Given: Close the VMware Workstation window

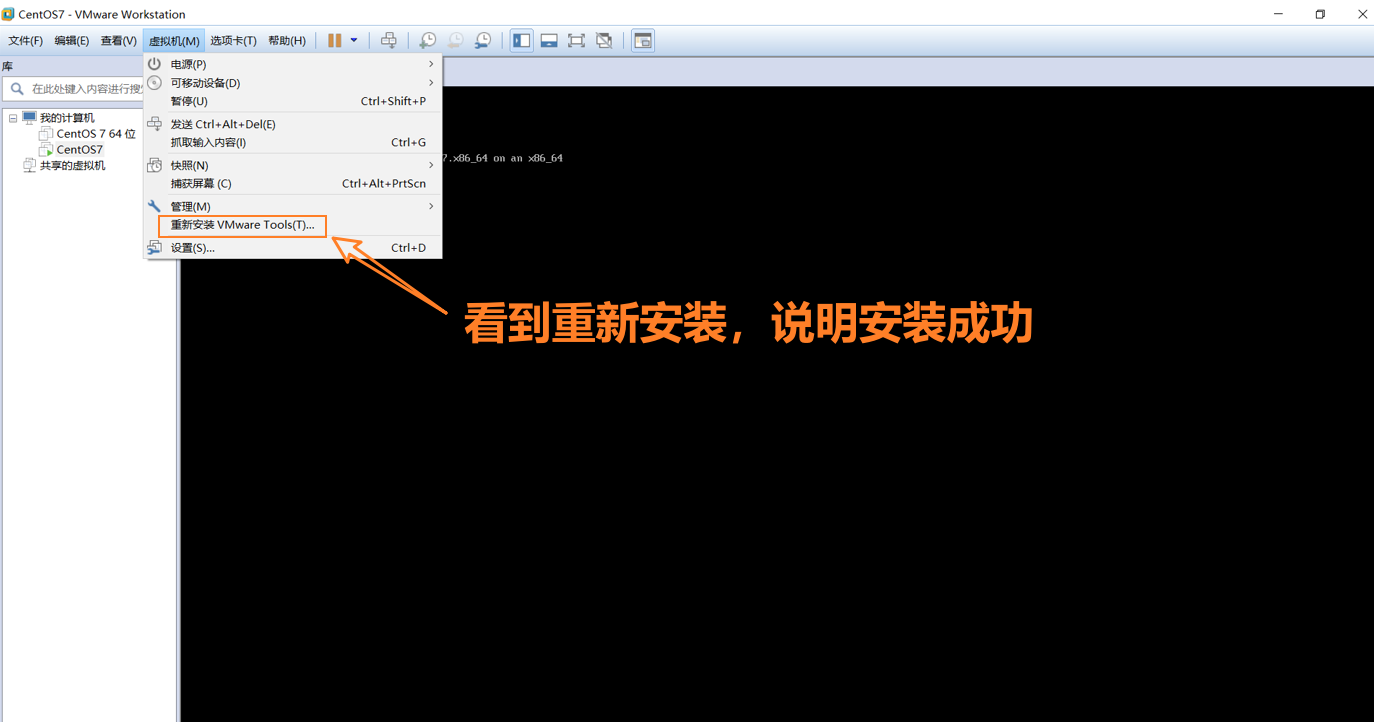Looking at the screenshot, I should coord(1362,14).
